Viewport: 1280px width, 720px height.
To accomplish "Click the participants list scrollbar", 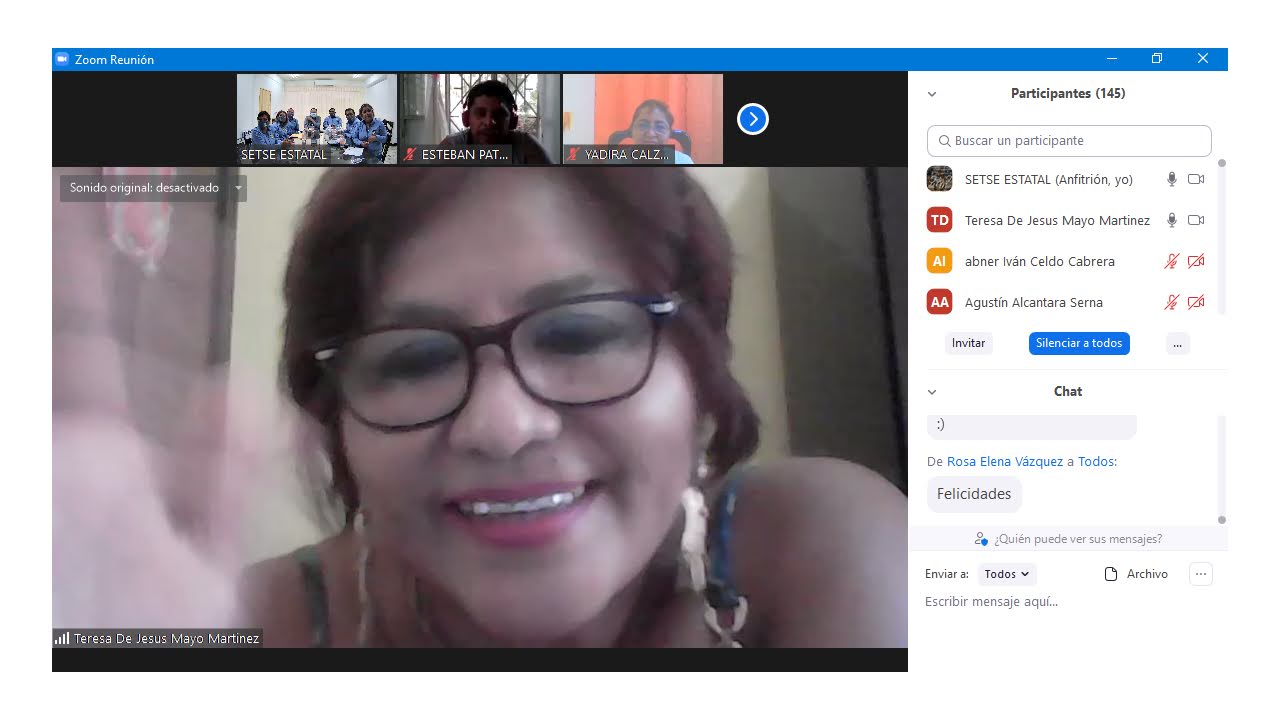I will [1221, 237].
